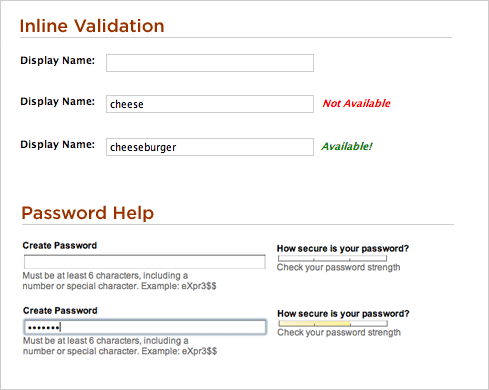489x390 pixels.
Task: Click the partially filled yellow strength meter
Action: coord(333,323)
